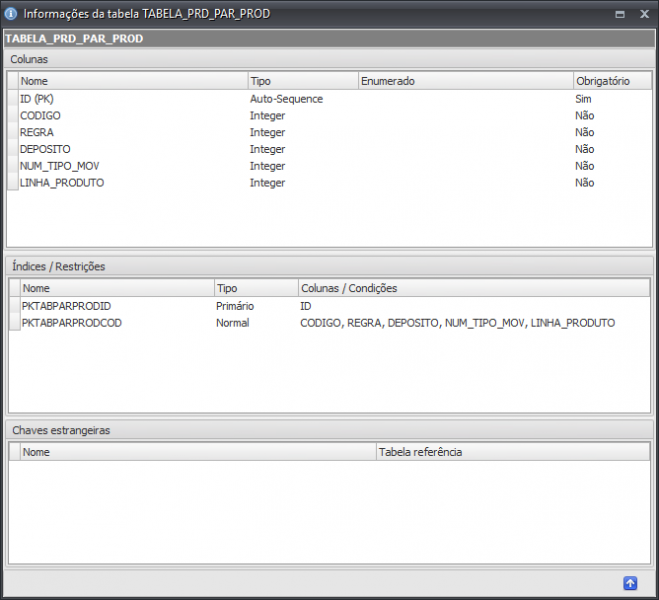The height and width of the screenshot is (600, 659).
Task: Click Tipo header in Índices grid
Action: click(256, 288)
